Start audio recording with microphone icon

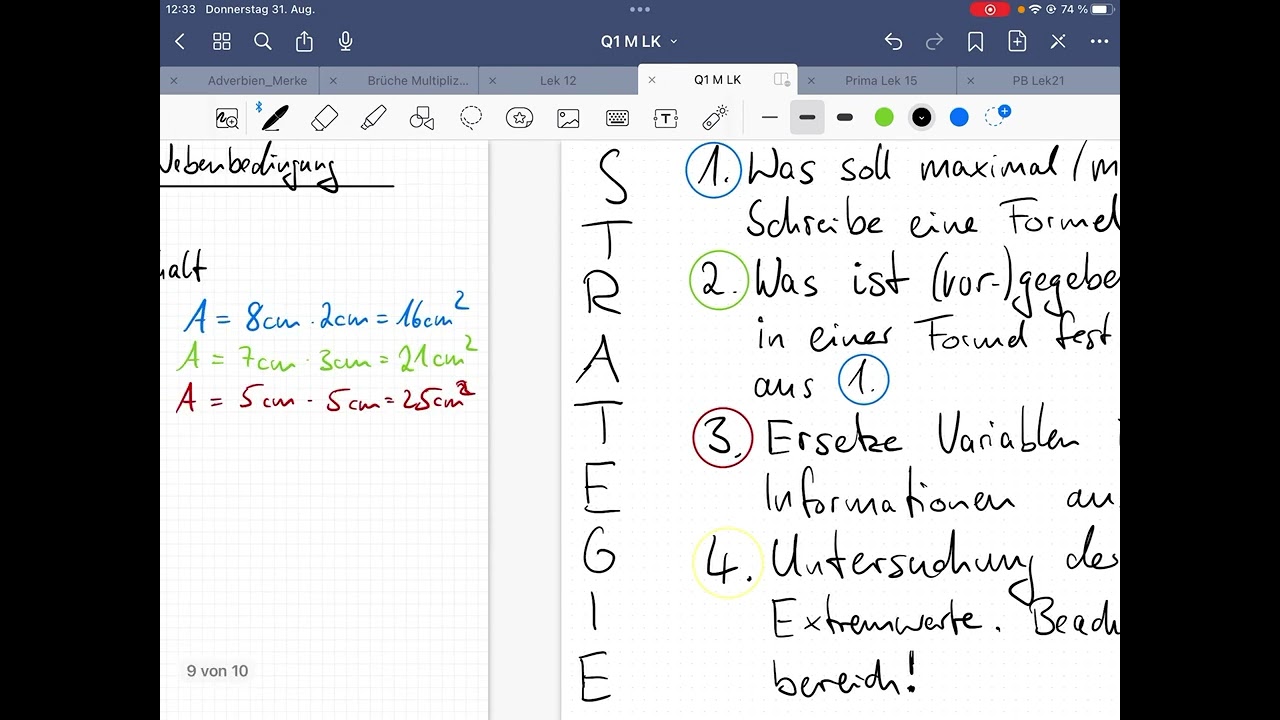(x=346, y=41)
